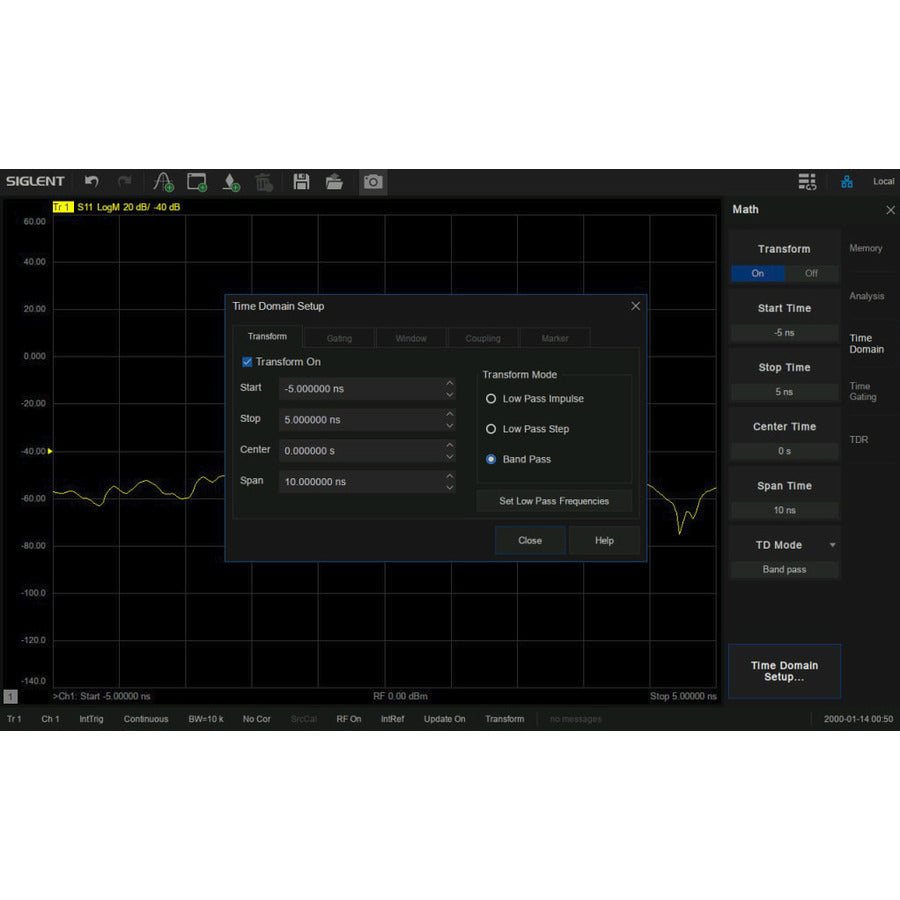This screenshot has height=900, width=900.
Task: Expand the TD Mode dropdown
Action: click(x=832, y=545)
